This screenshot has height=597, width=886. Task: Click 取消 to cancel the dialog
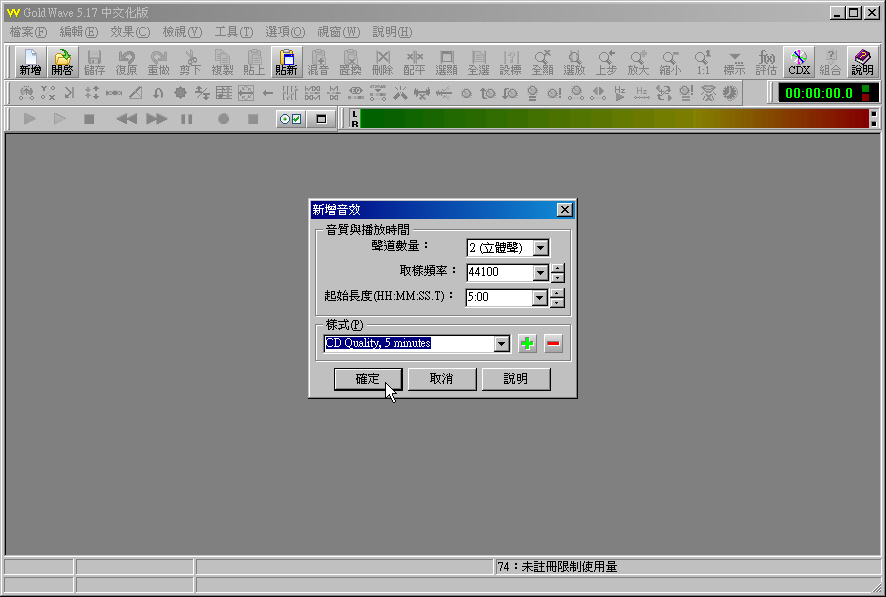click(x=441, y=379)
